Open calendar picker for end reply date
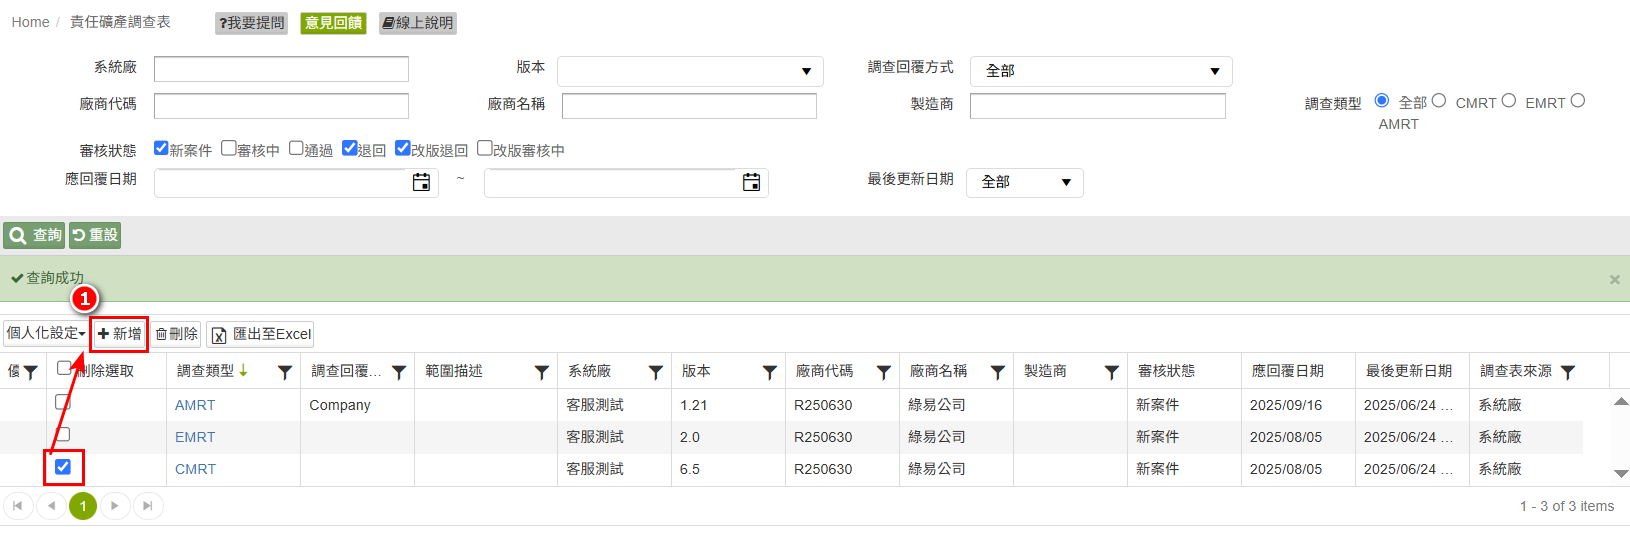This screenshot has height=542, width=1630. pyautogui.click(x=751, y=182)
